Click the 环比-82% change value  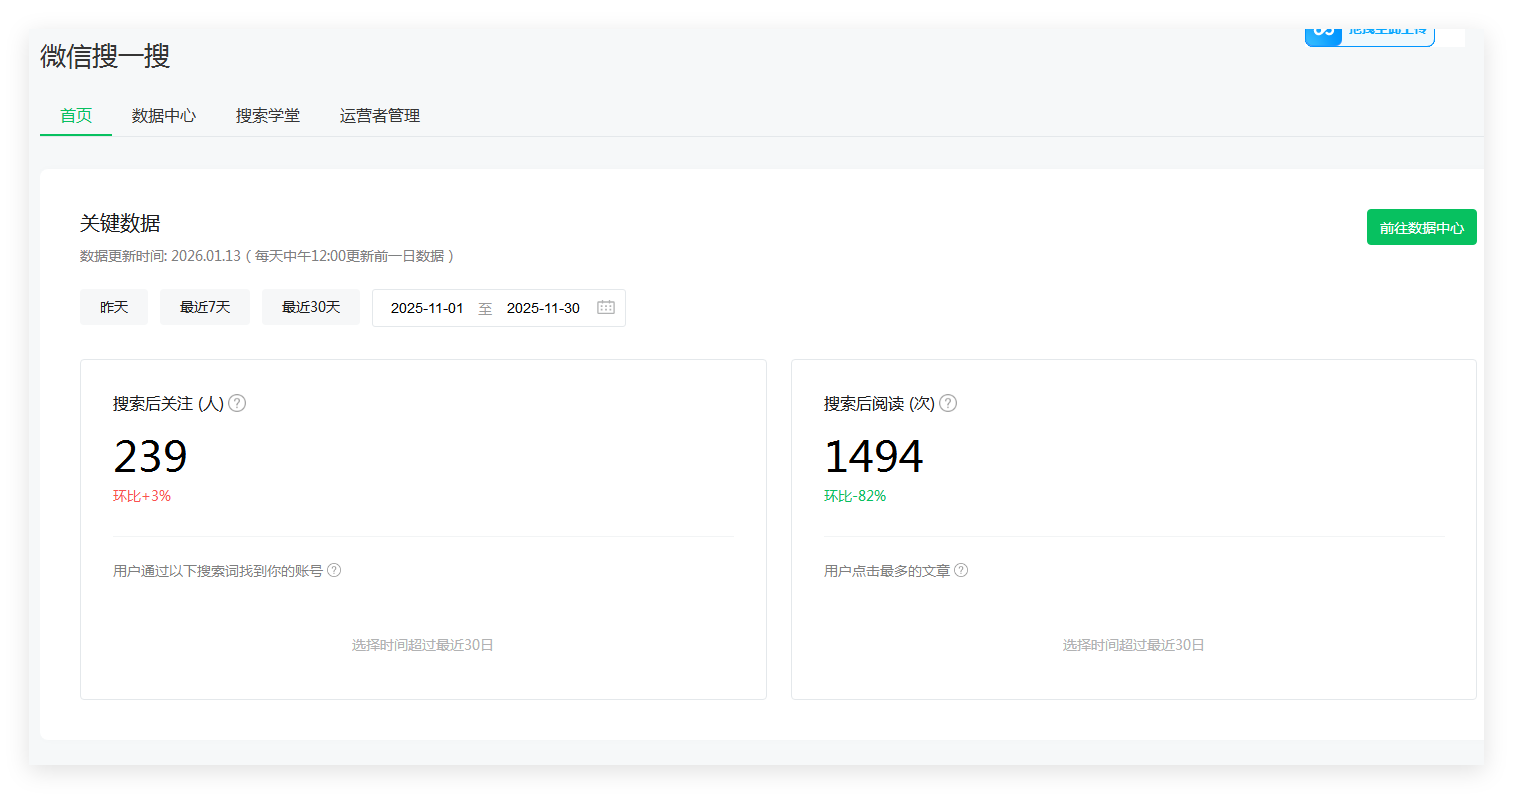pos(855,496)
